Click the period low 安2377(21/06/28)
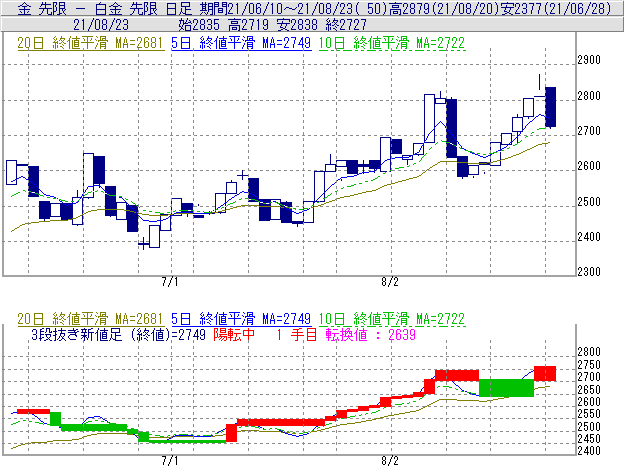624x475 pixels. (556, 9)
